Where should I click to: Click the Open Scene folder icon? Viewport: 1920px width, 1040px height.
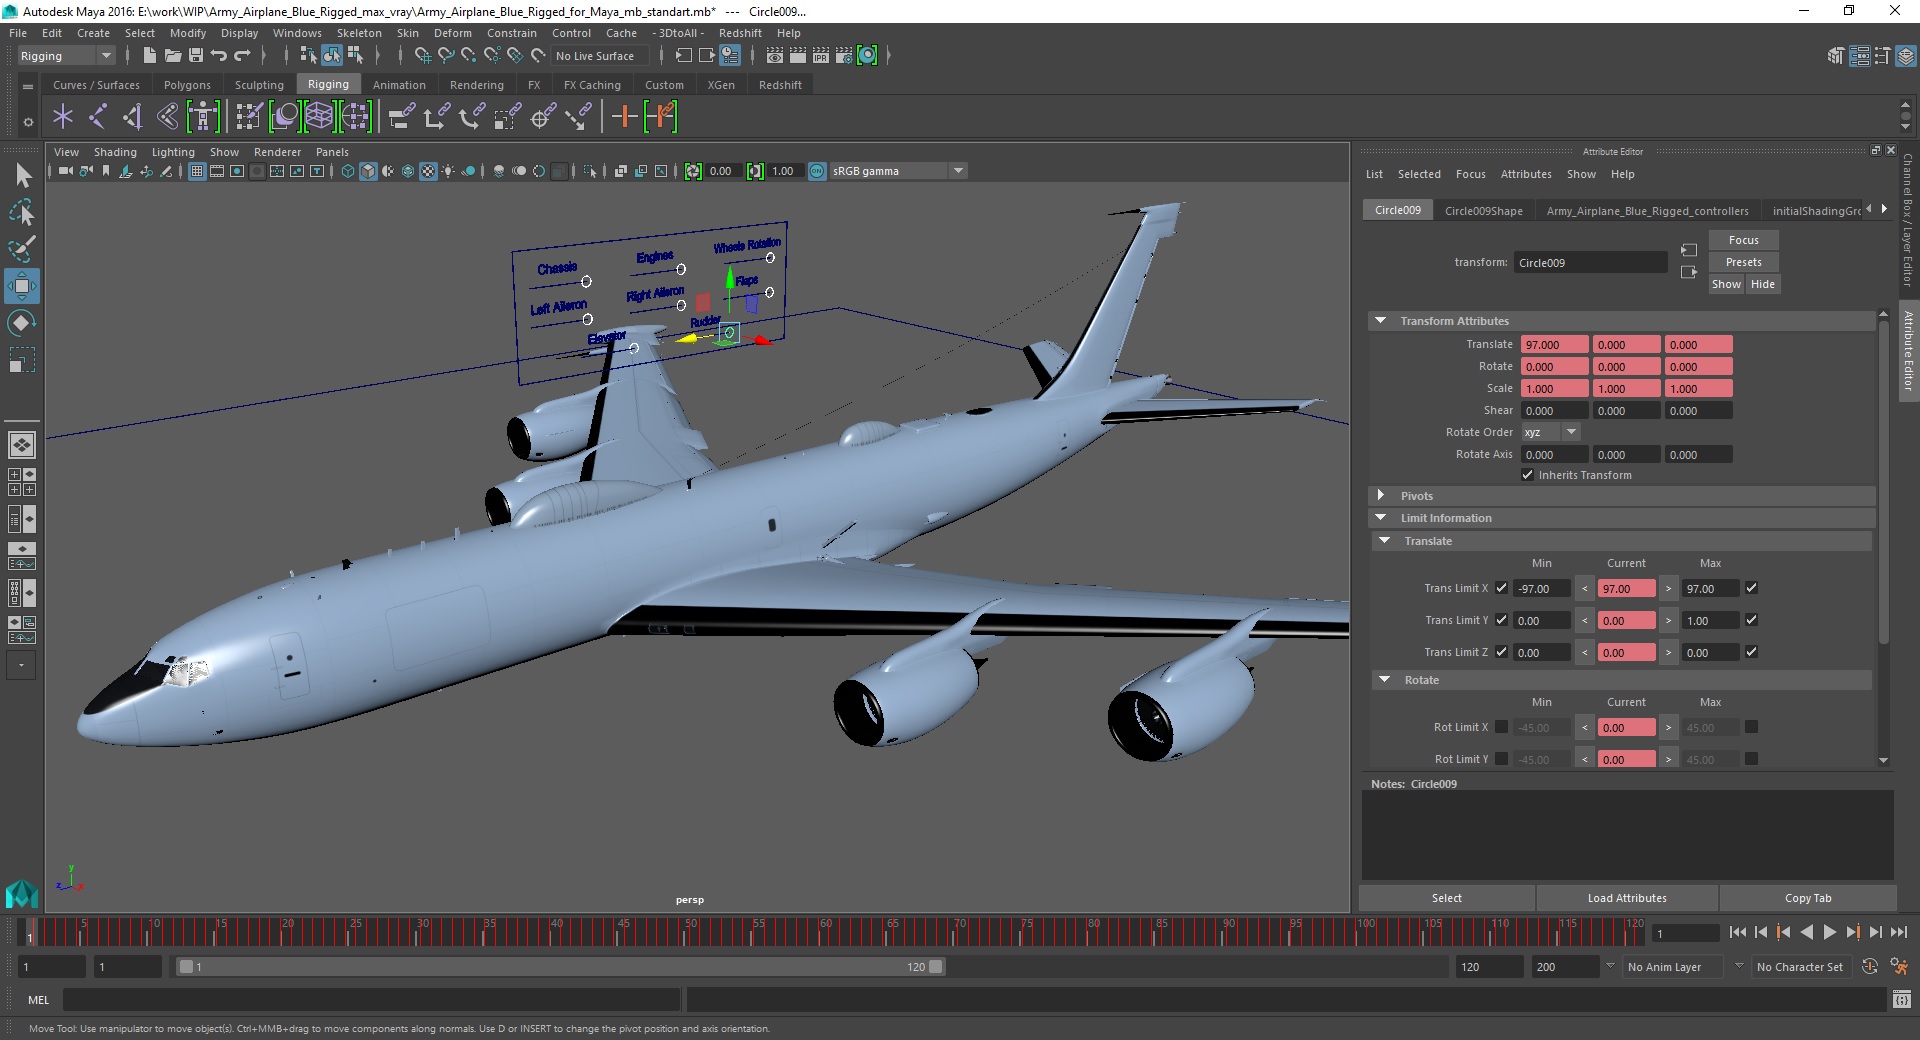[172, 56]
